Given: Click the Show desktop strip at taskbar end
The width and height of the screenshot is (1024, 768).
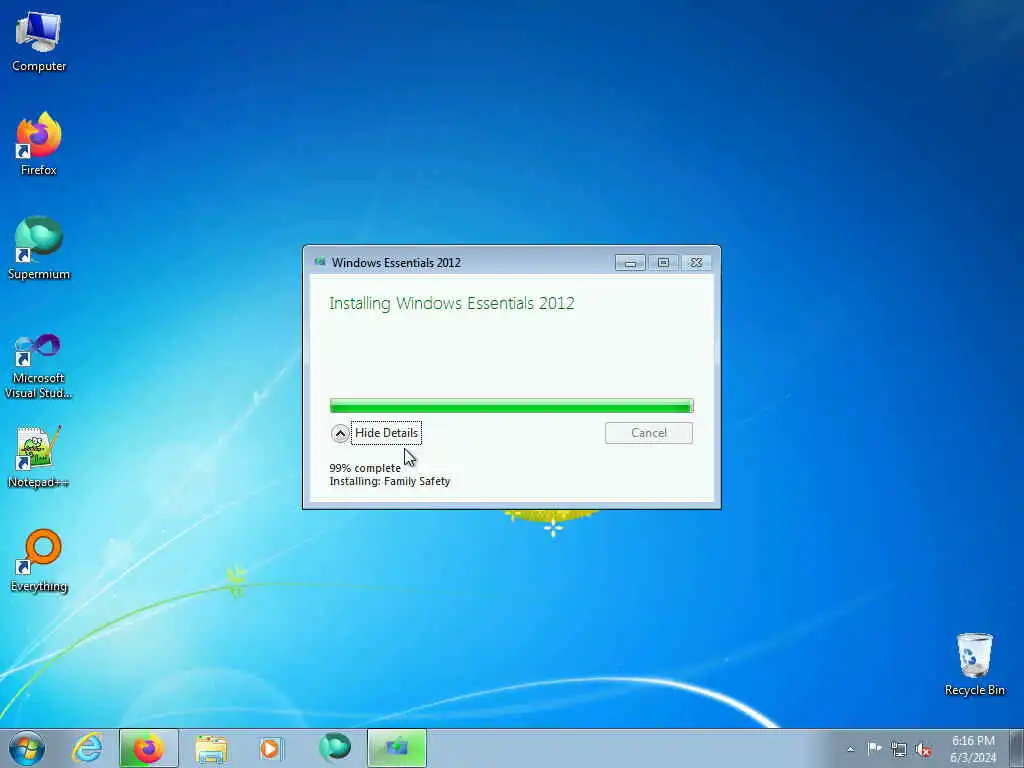Looking at the screenshot, I should 1017,748.
